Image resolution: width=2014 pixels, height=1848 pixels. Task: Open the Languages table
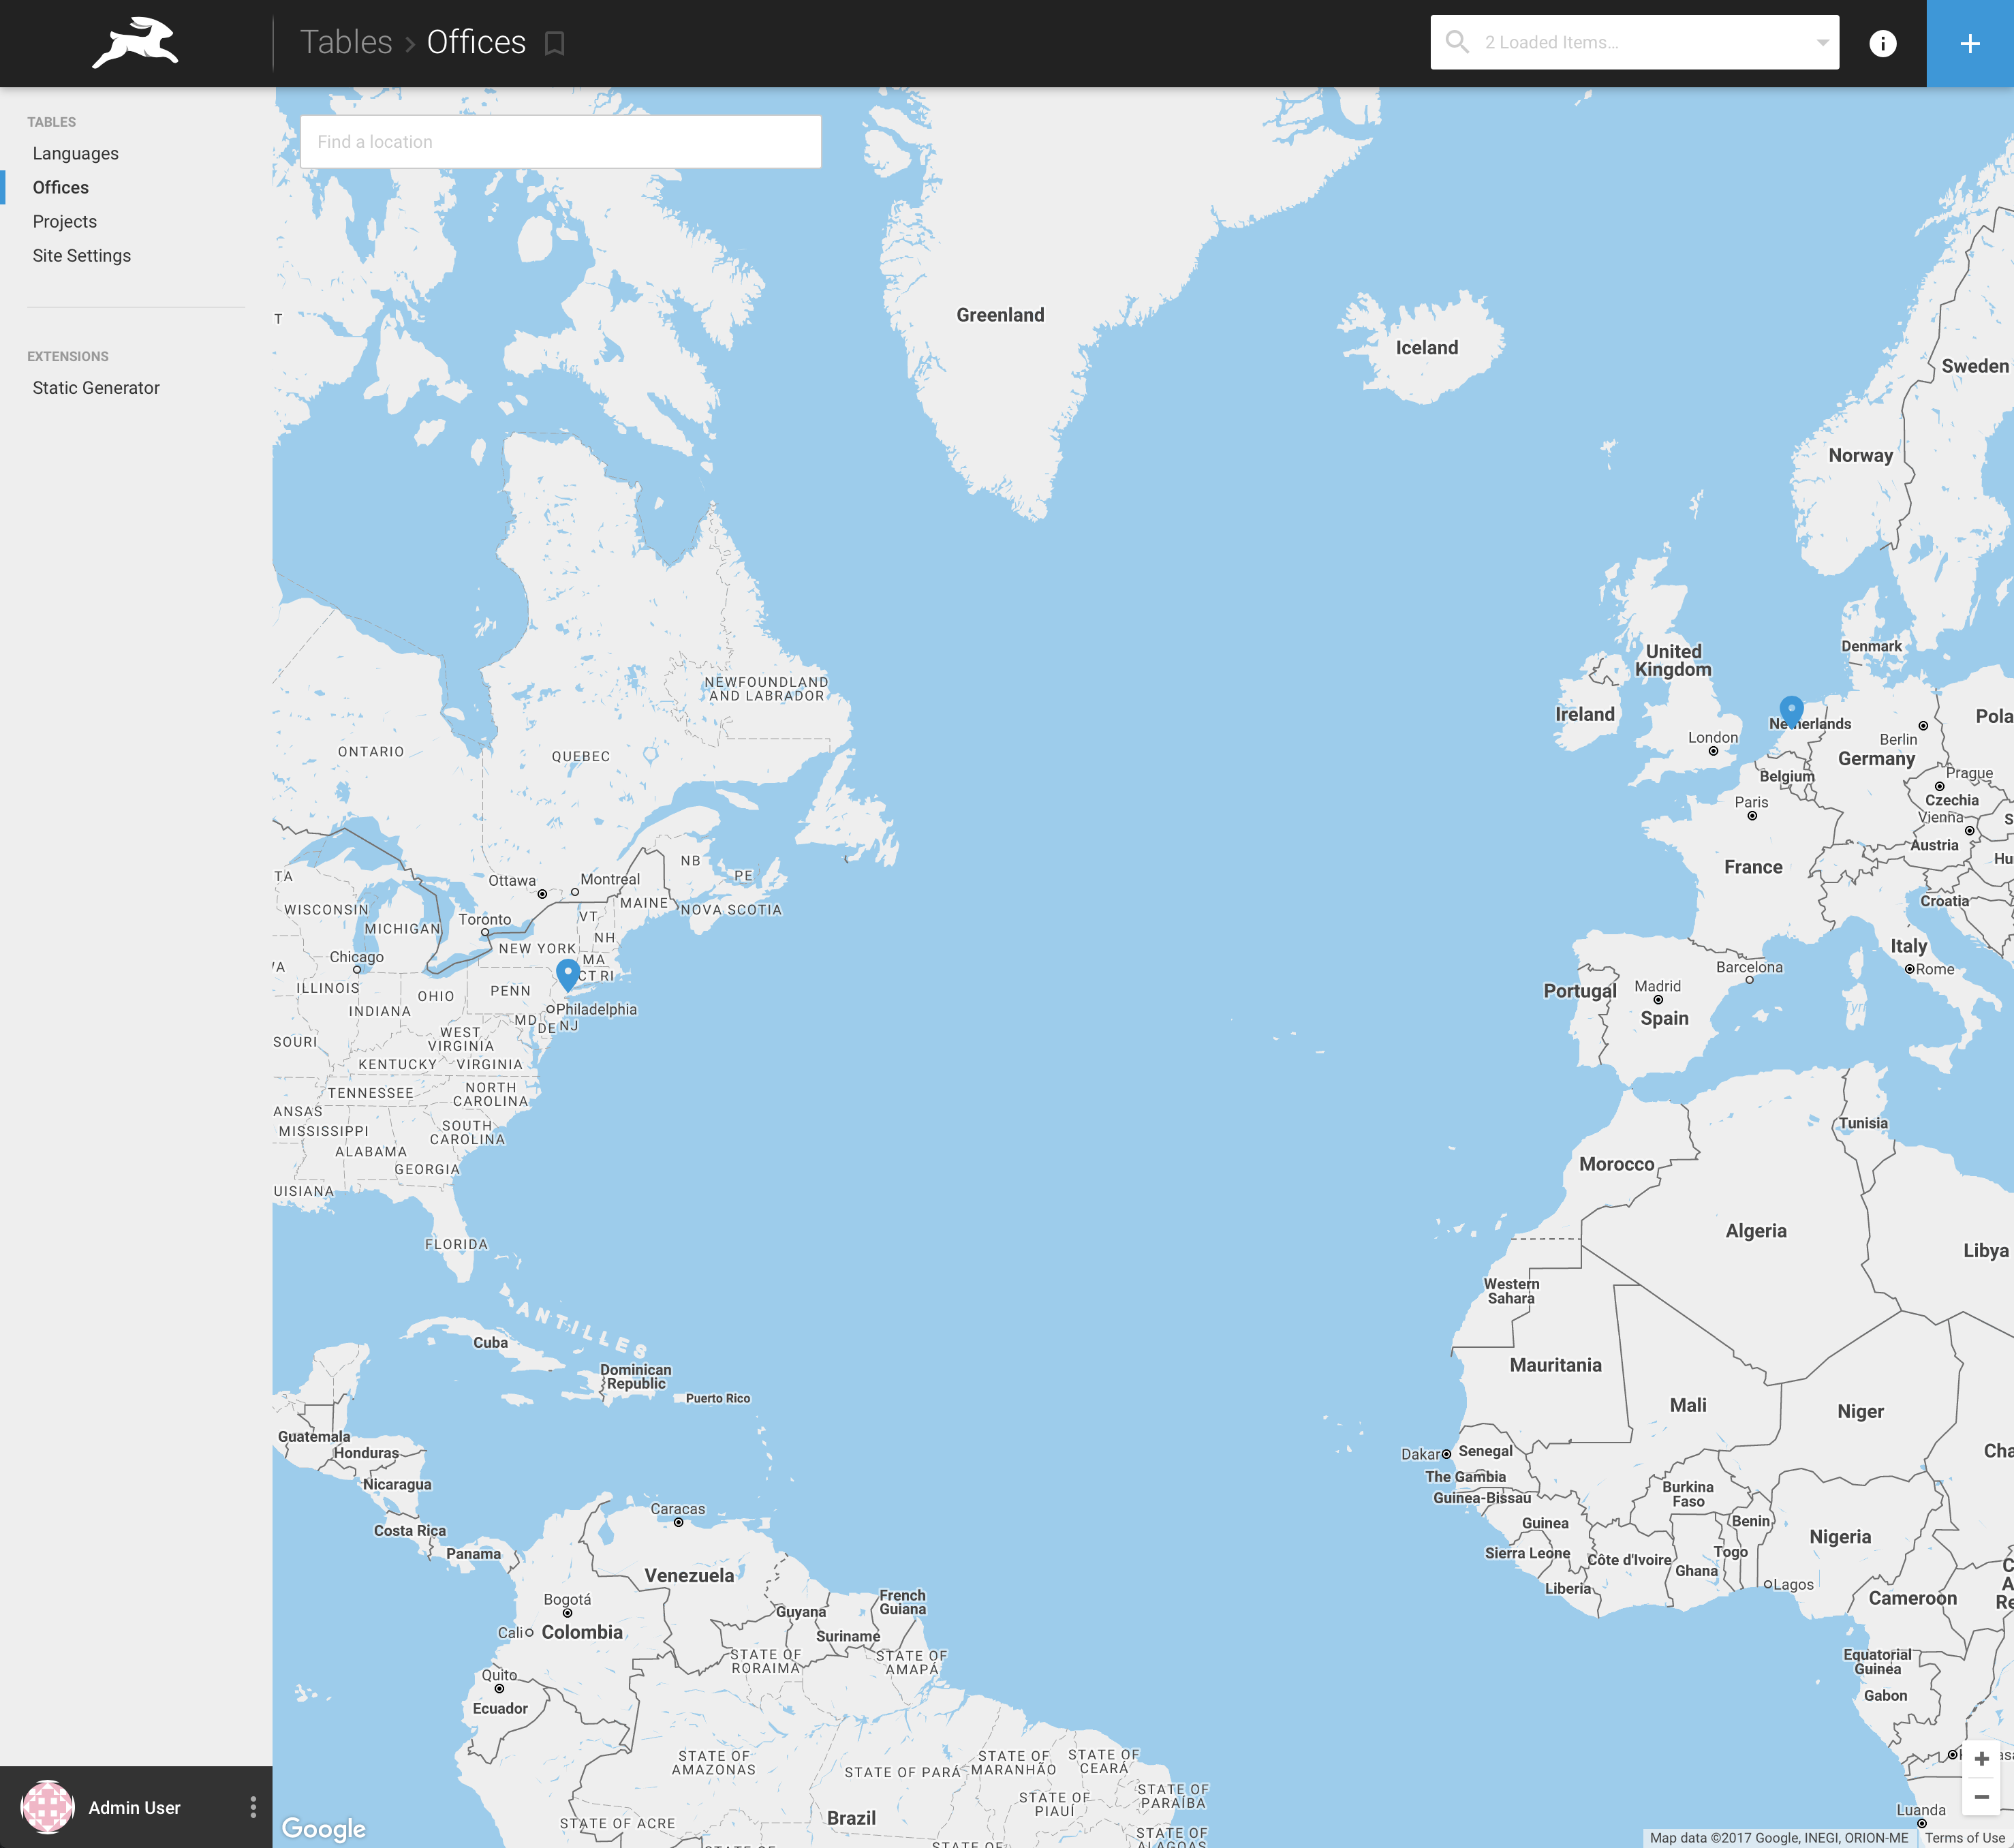(75, 153)
